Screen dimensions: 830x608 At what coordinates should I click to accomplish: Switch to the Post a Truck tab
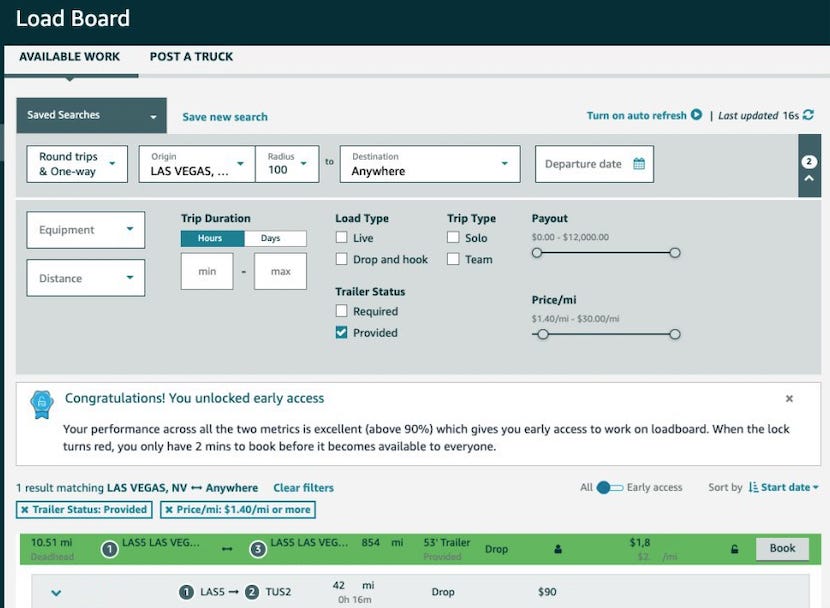coord(191,57)
